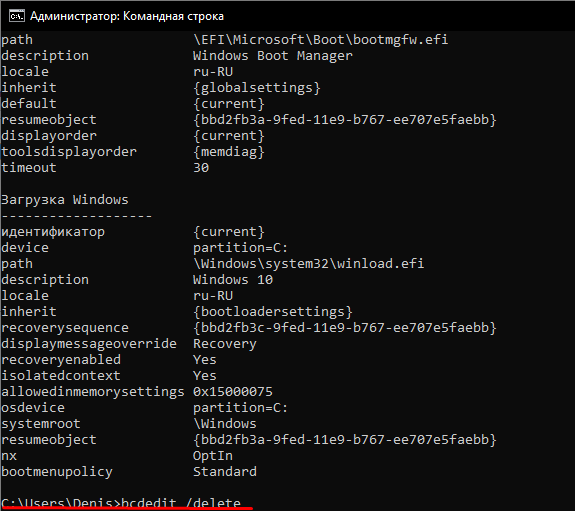575x511 pixels.
Task: Click the displaymessageoverride 'Recovery' value
Action: [225, 344]
